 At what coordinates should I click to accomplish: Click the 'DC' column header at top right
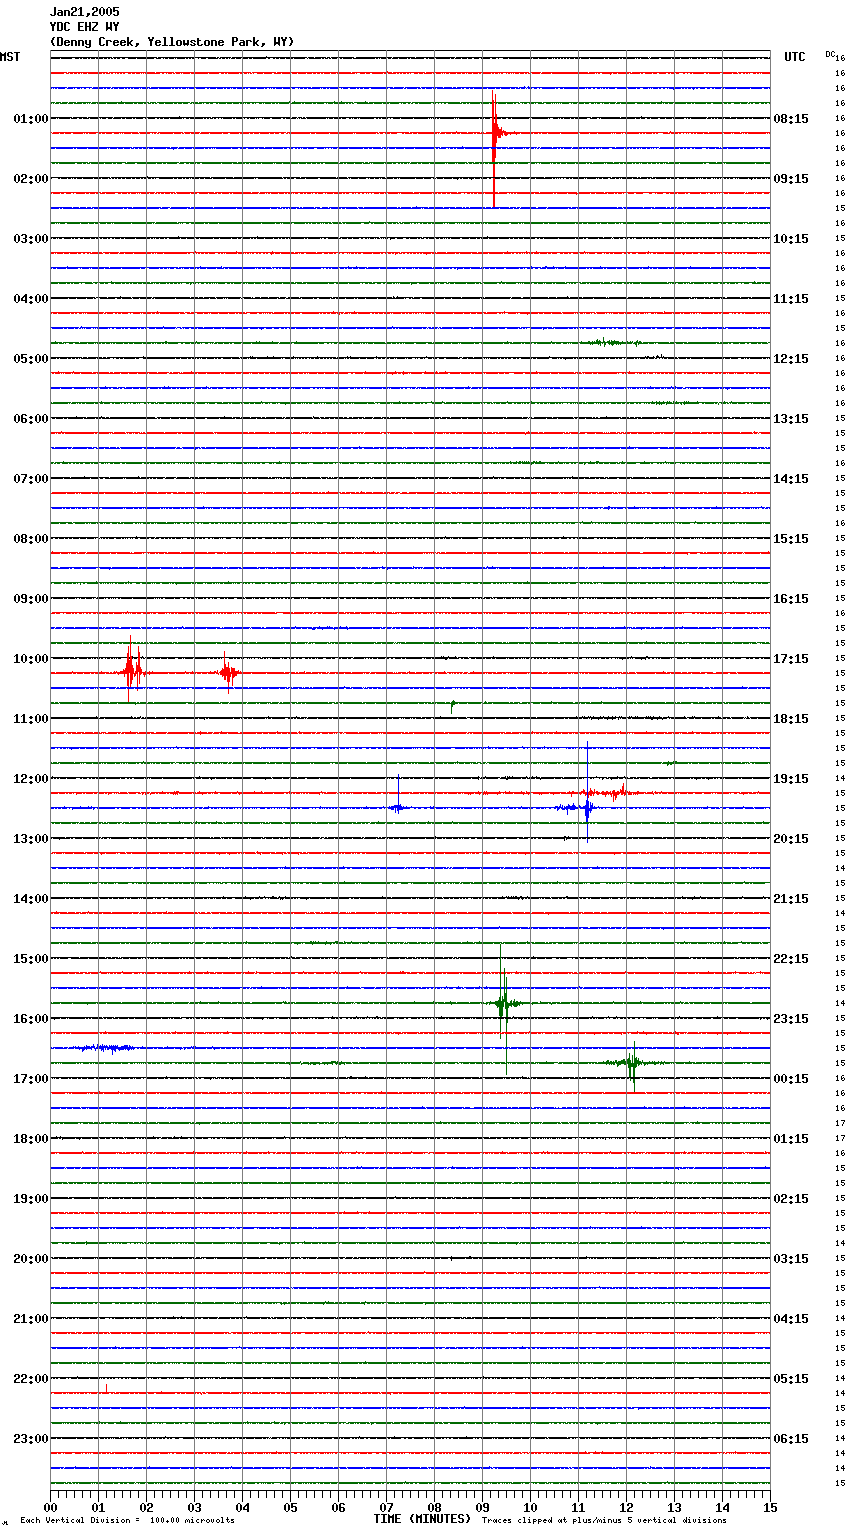(x=830, y=54)
